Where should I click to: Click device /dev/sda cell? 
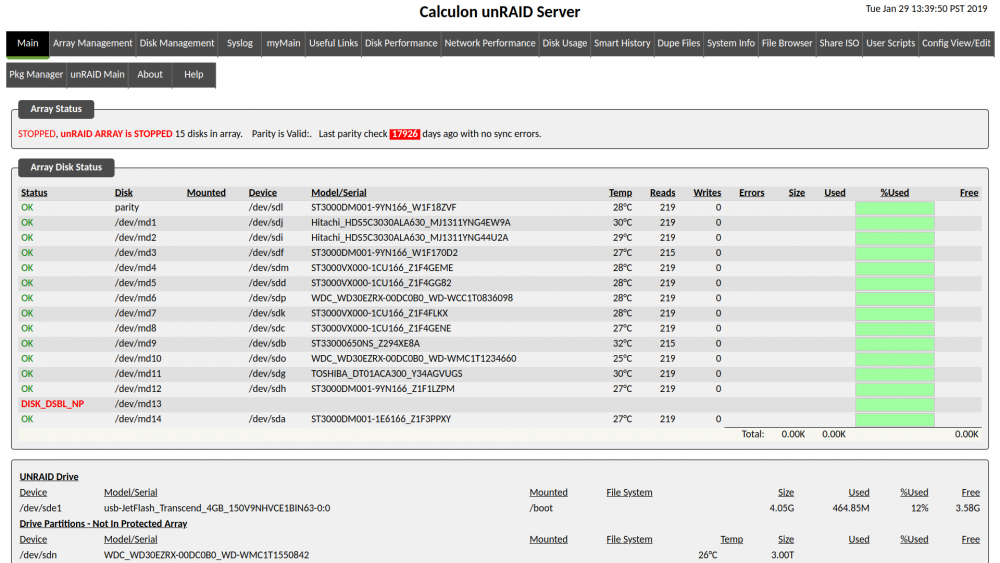[267, 419]
